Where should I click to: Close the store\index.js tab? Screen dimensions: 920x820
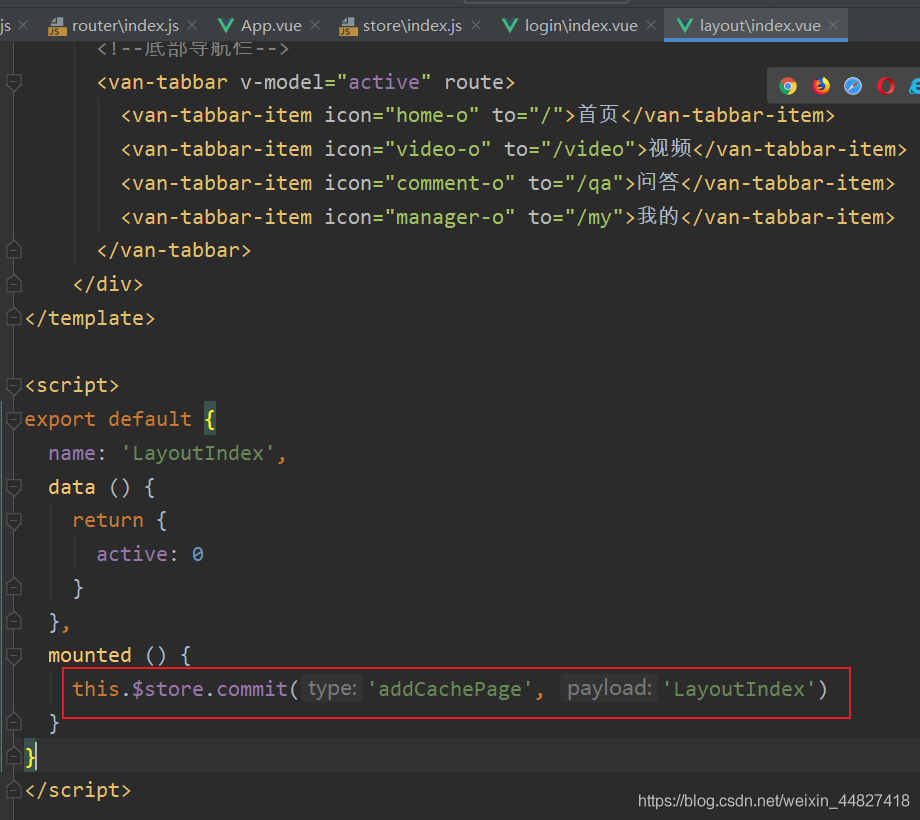click(x=476, y=25)
